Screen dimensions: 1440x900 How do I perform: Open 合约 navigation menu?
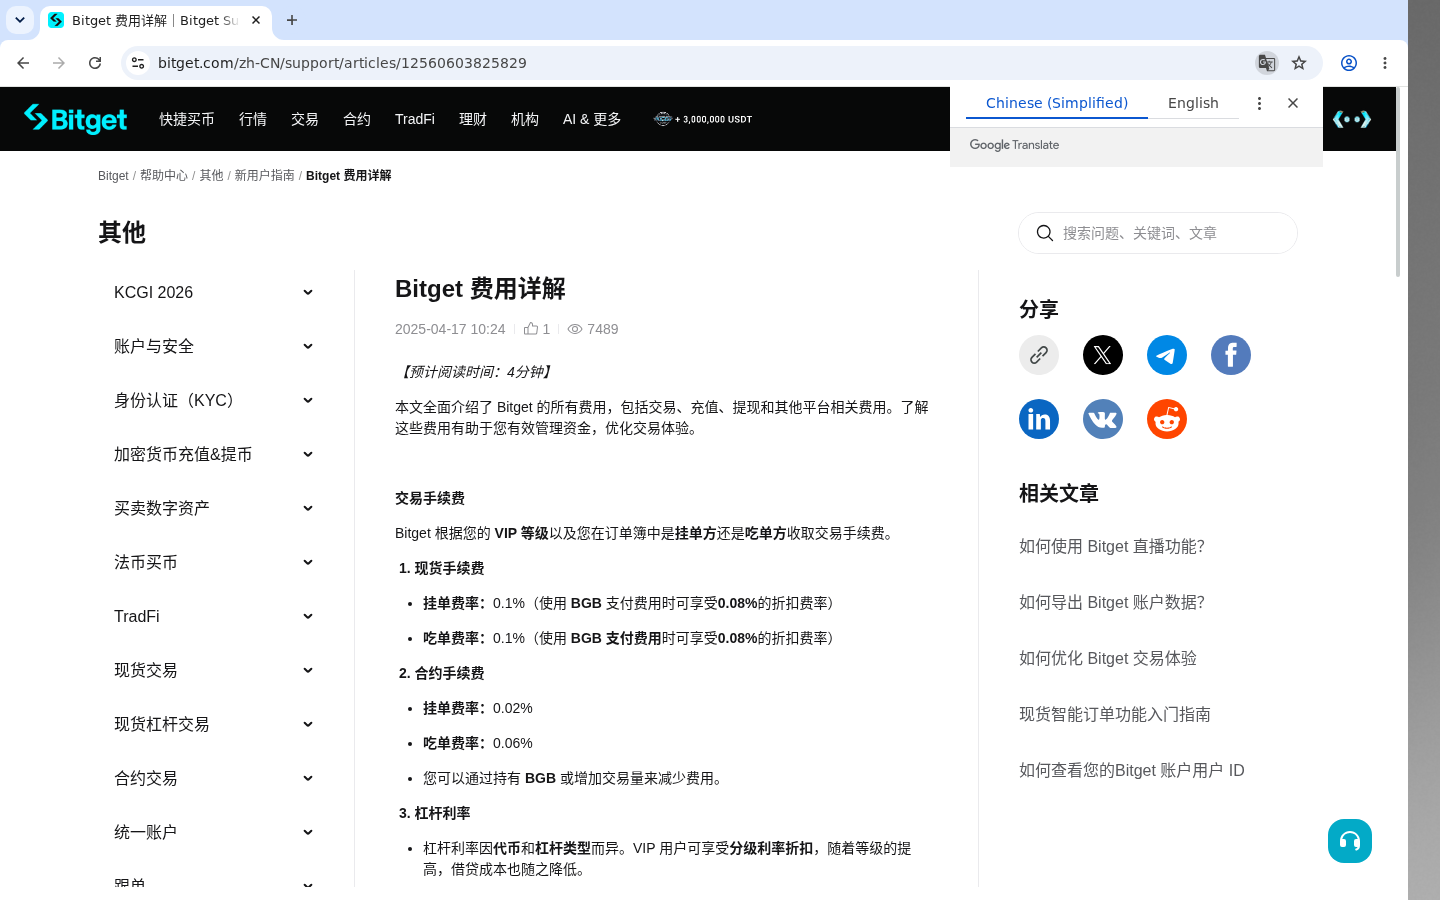(357, 119)
